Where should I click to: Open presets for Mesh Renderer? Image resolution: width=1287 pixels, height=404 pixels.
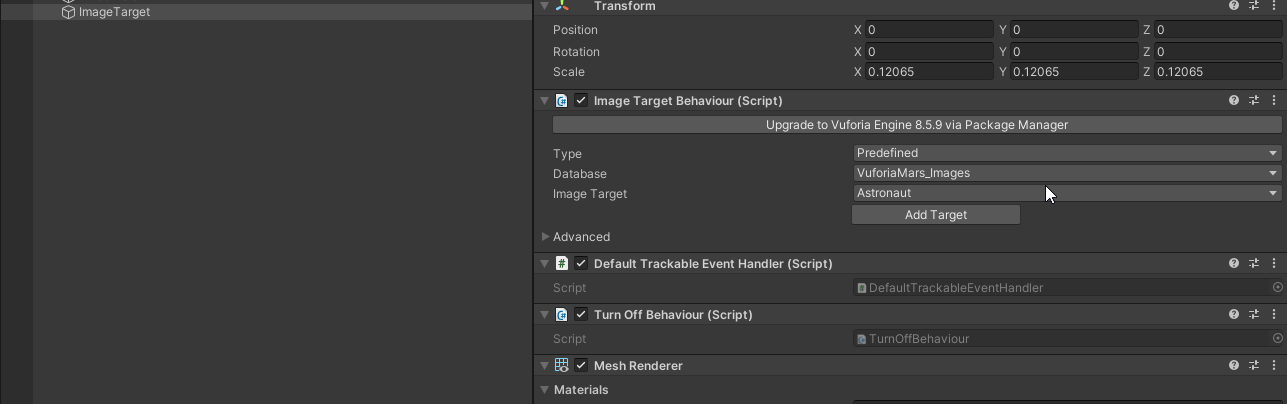coord(1254,366)
